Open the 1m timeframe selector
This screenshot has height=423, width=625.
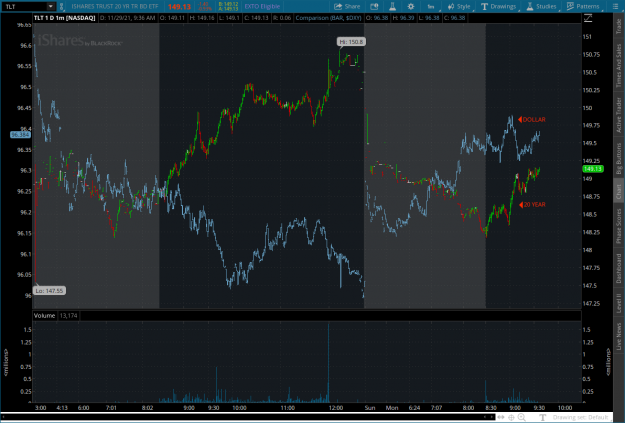click(x=431, y=6)
